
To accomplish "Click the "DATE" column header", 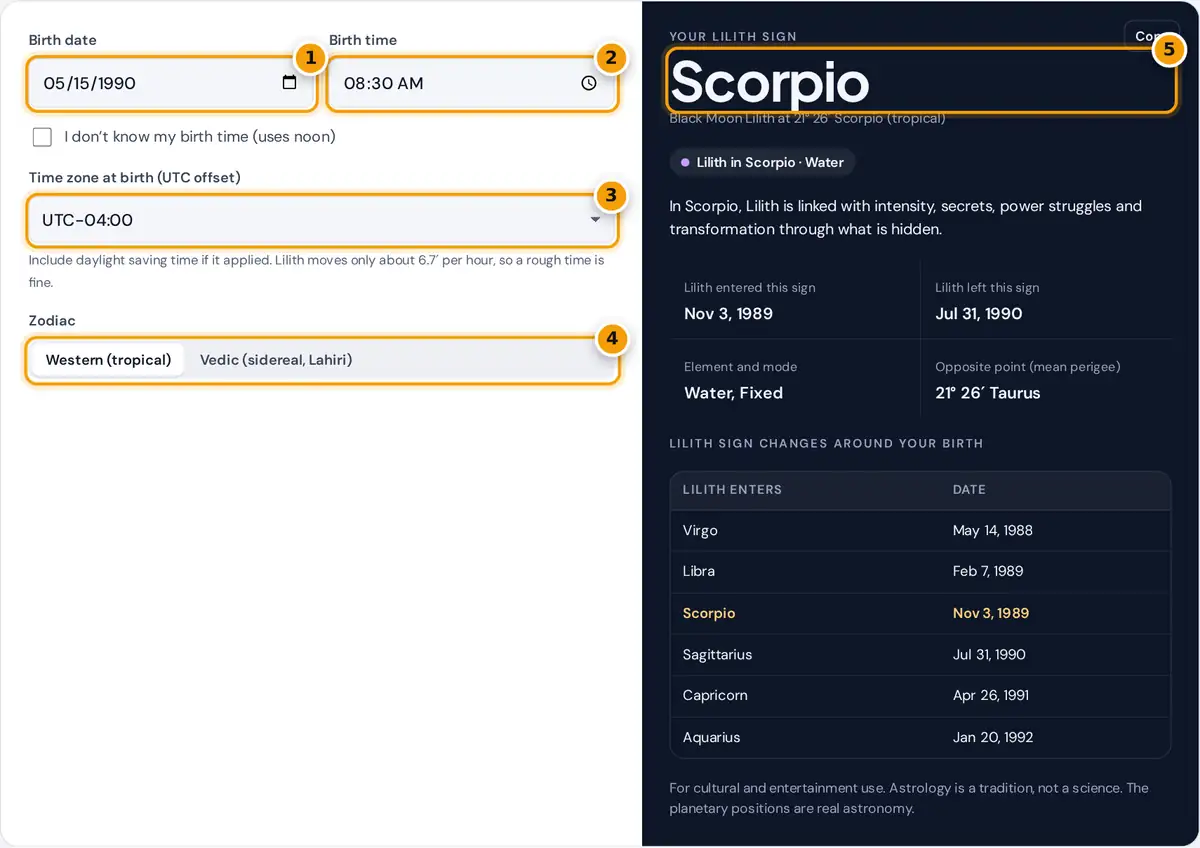I will 969,490.
